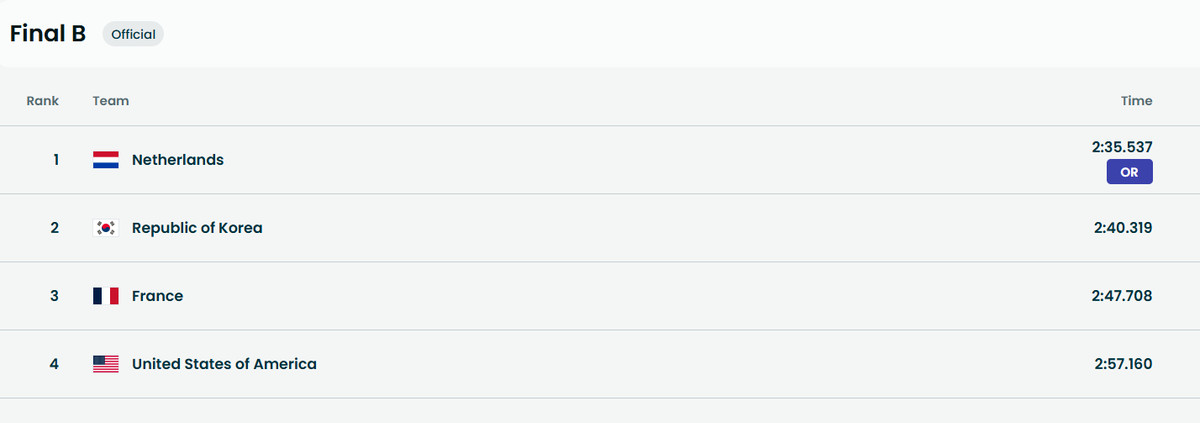Click USA's time 2:57.160
Image resolution: width=1200 pixels, height=423 pixels.
[1123, 364]
